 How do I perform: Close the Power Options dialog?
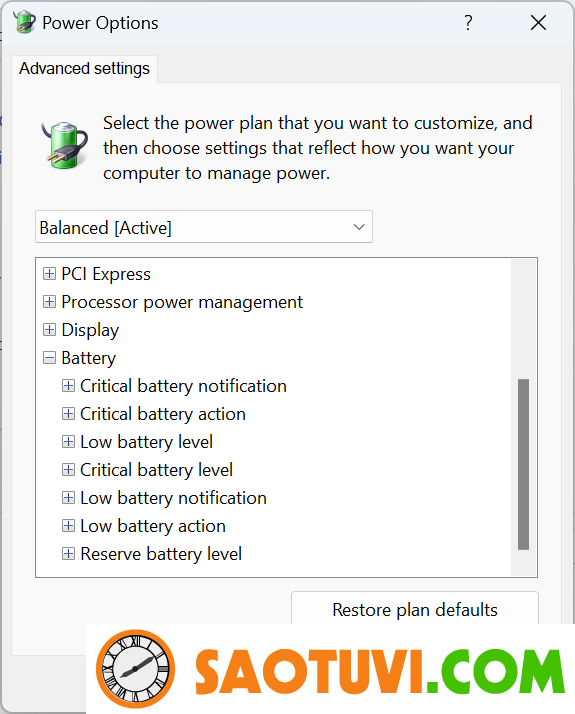538,22
